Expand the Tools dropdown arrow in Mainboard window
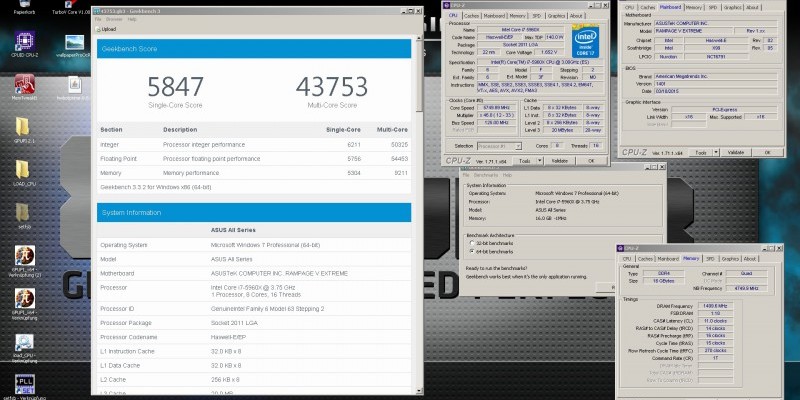Image resolution: width=800 pixels, height=400 pixels. pyautogui.click(x=716, y=152)
